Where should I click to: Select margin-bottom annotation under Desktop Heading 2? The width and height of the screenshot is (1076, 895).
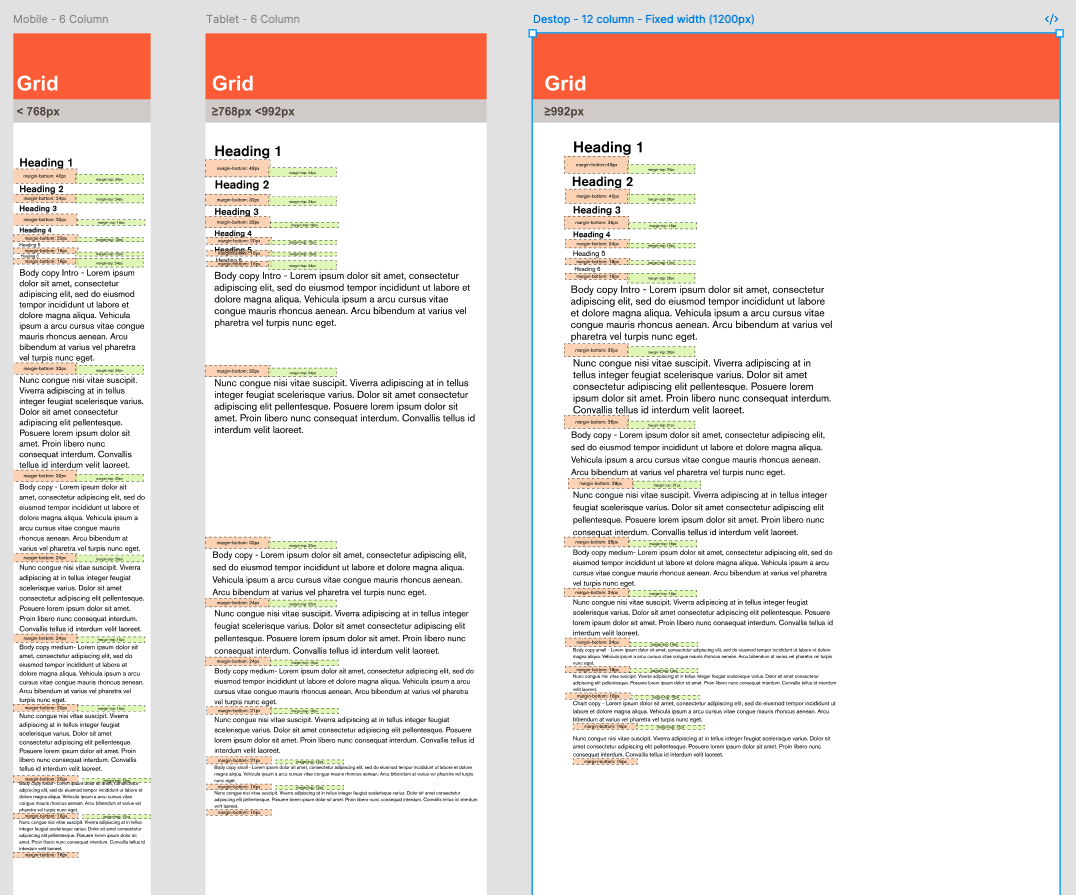coord(596,196)
